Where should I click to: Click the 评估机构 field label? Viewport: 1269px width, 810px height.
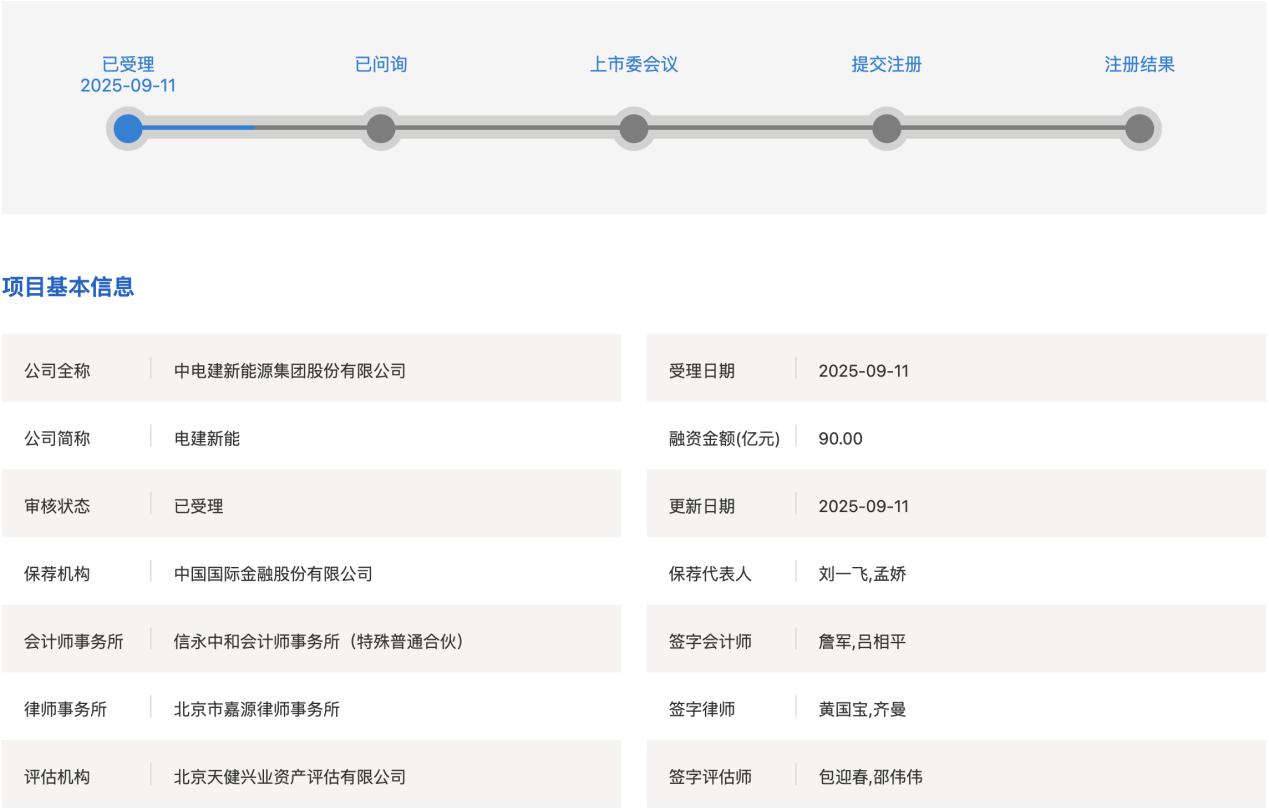click(57, 776)
